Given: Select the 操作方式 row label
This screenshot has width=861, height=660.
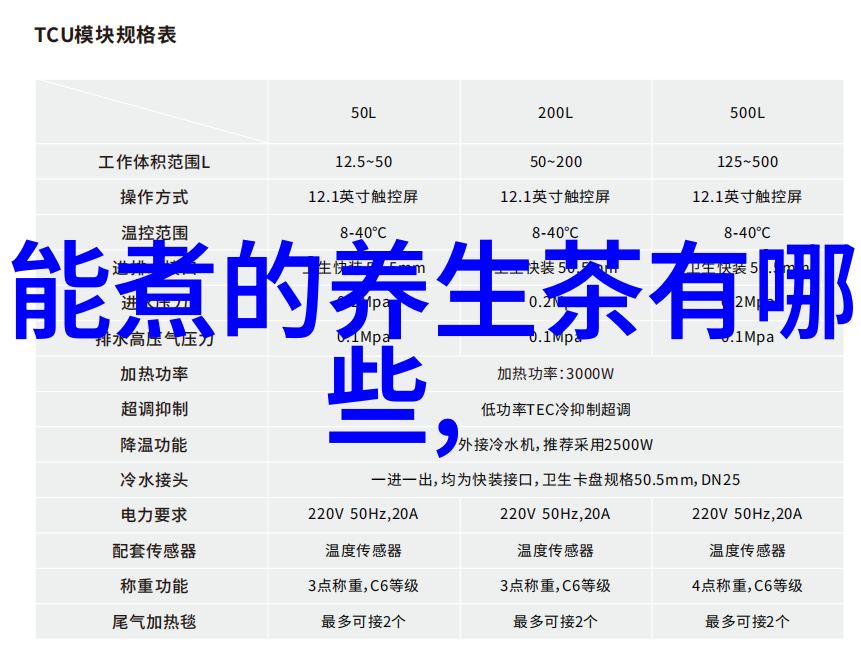Looking at the screenshot, I should (153, 197).
